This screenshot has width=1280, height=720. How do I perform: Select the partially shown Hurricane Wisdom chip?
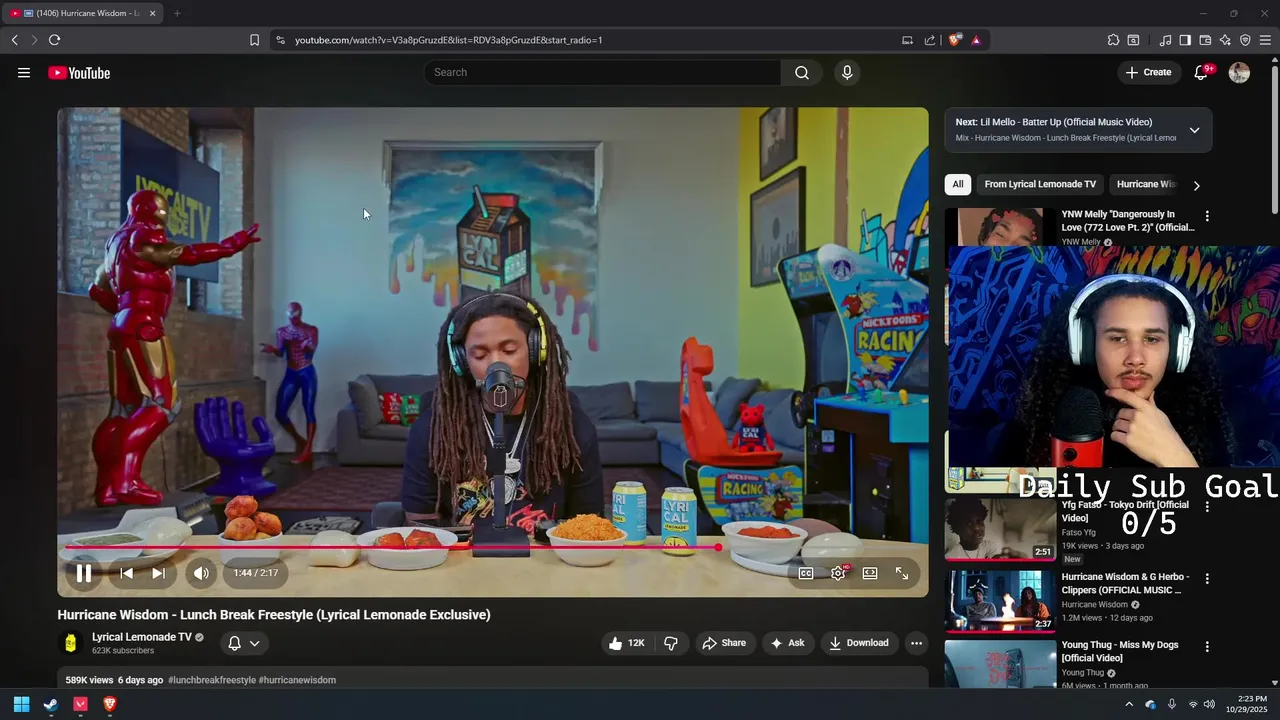click(1146, 184)
